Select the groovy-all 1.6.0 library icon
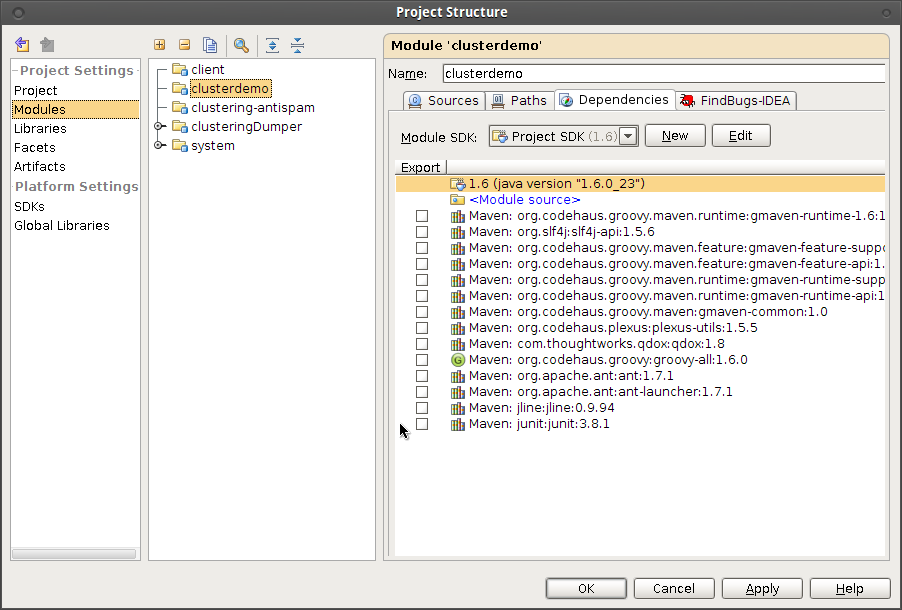The image size is (902, 610). (x=458, y=360)
